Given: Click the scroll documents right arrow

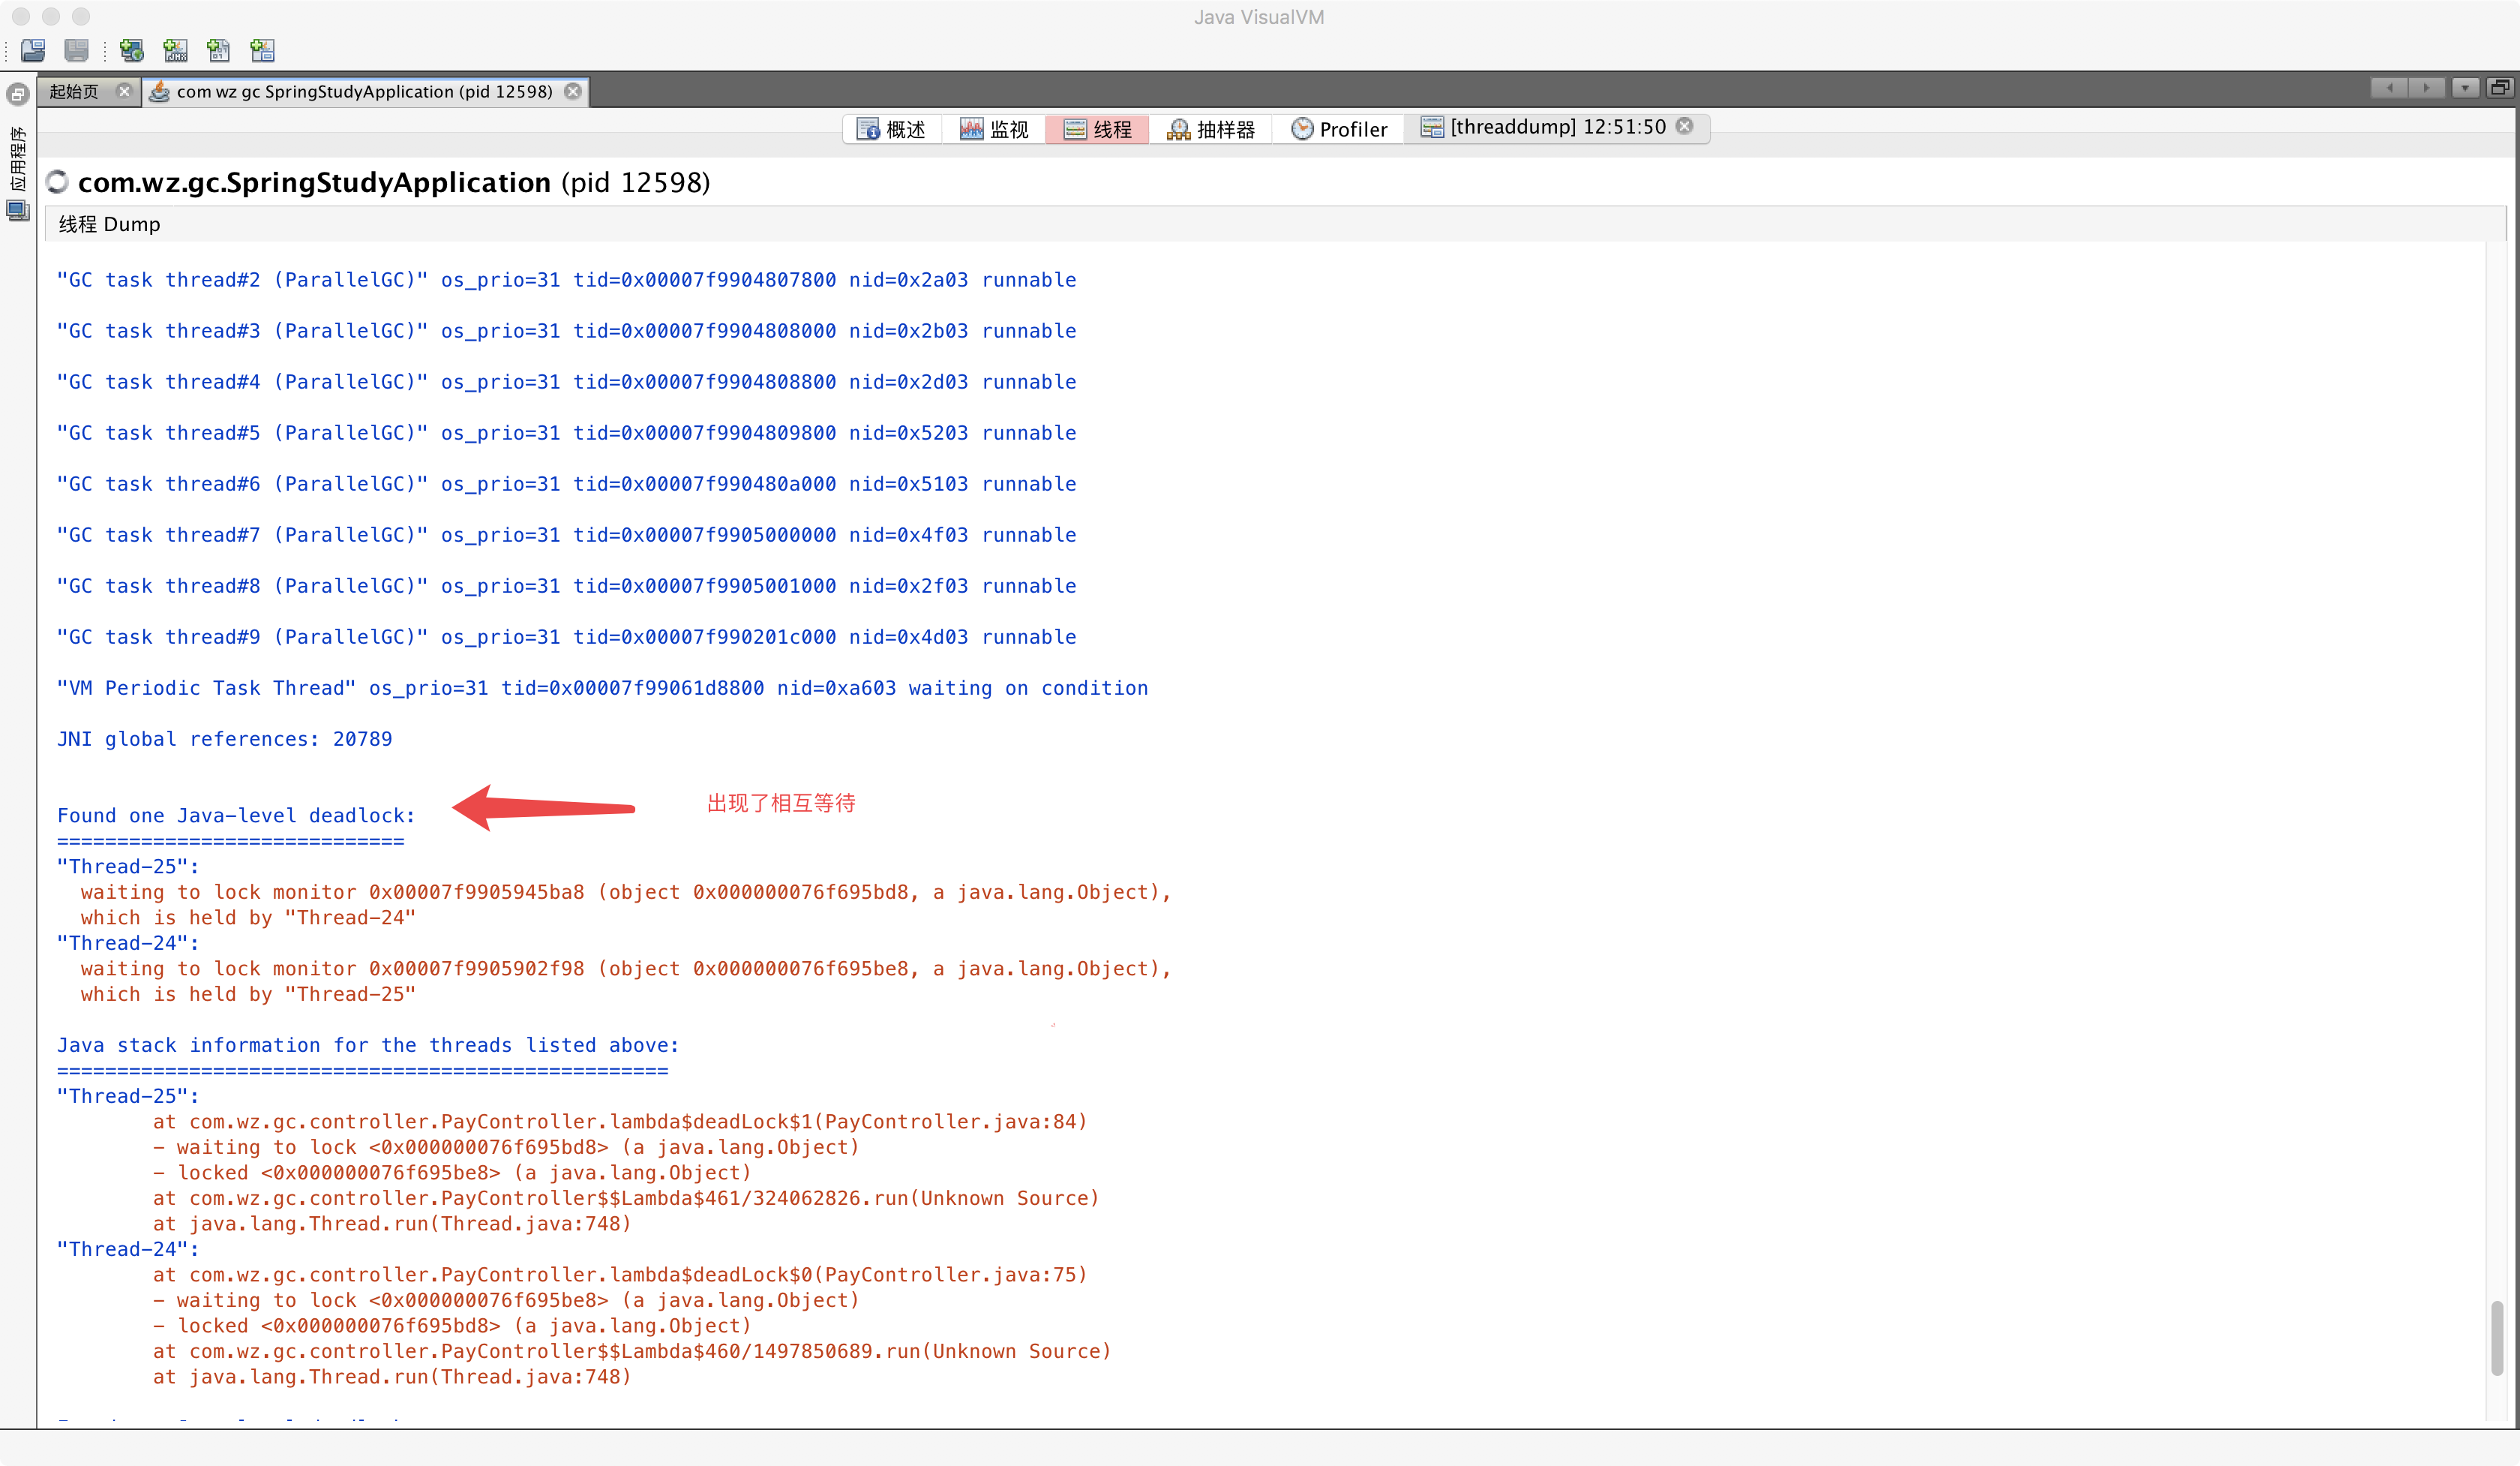Looking at the screenshot, I should coord(2426,88).
